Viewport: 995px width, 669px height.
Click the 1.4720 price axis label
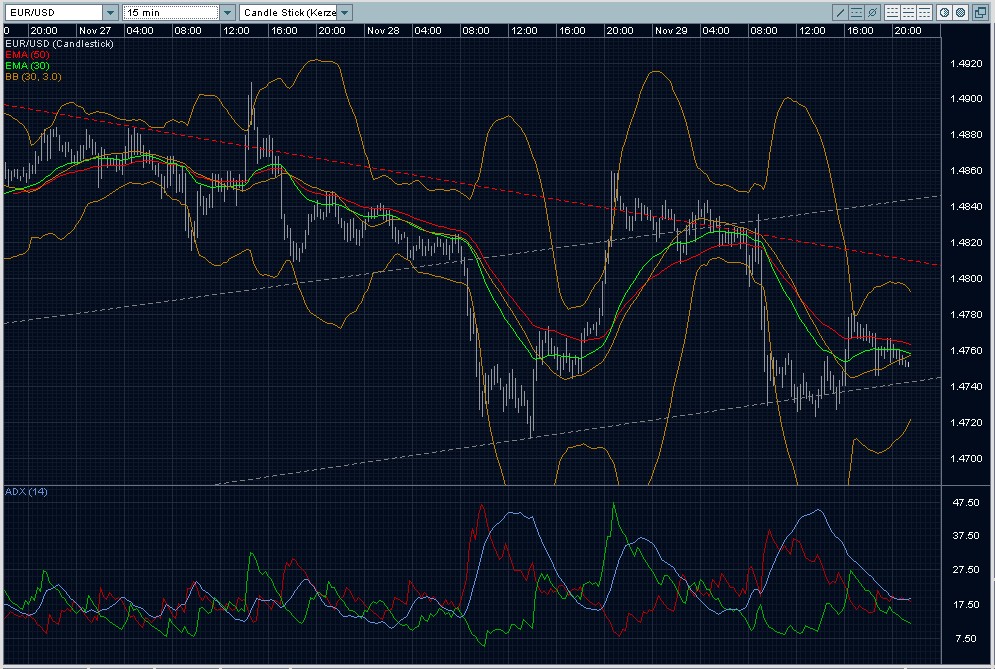click(x=966, y=423)
